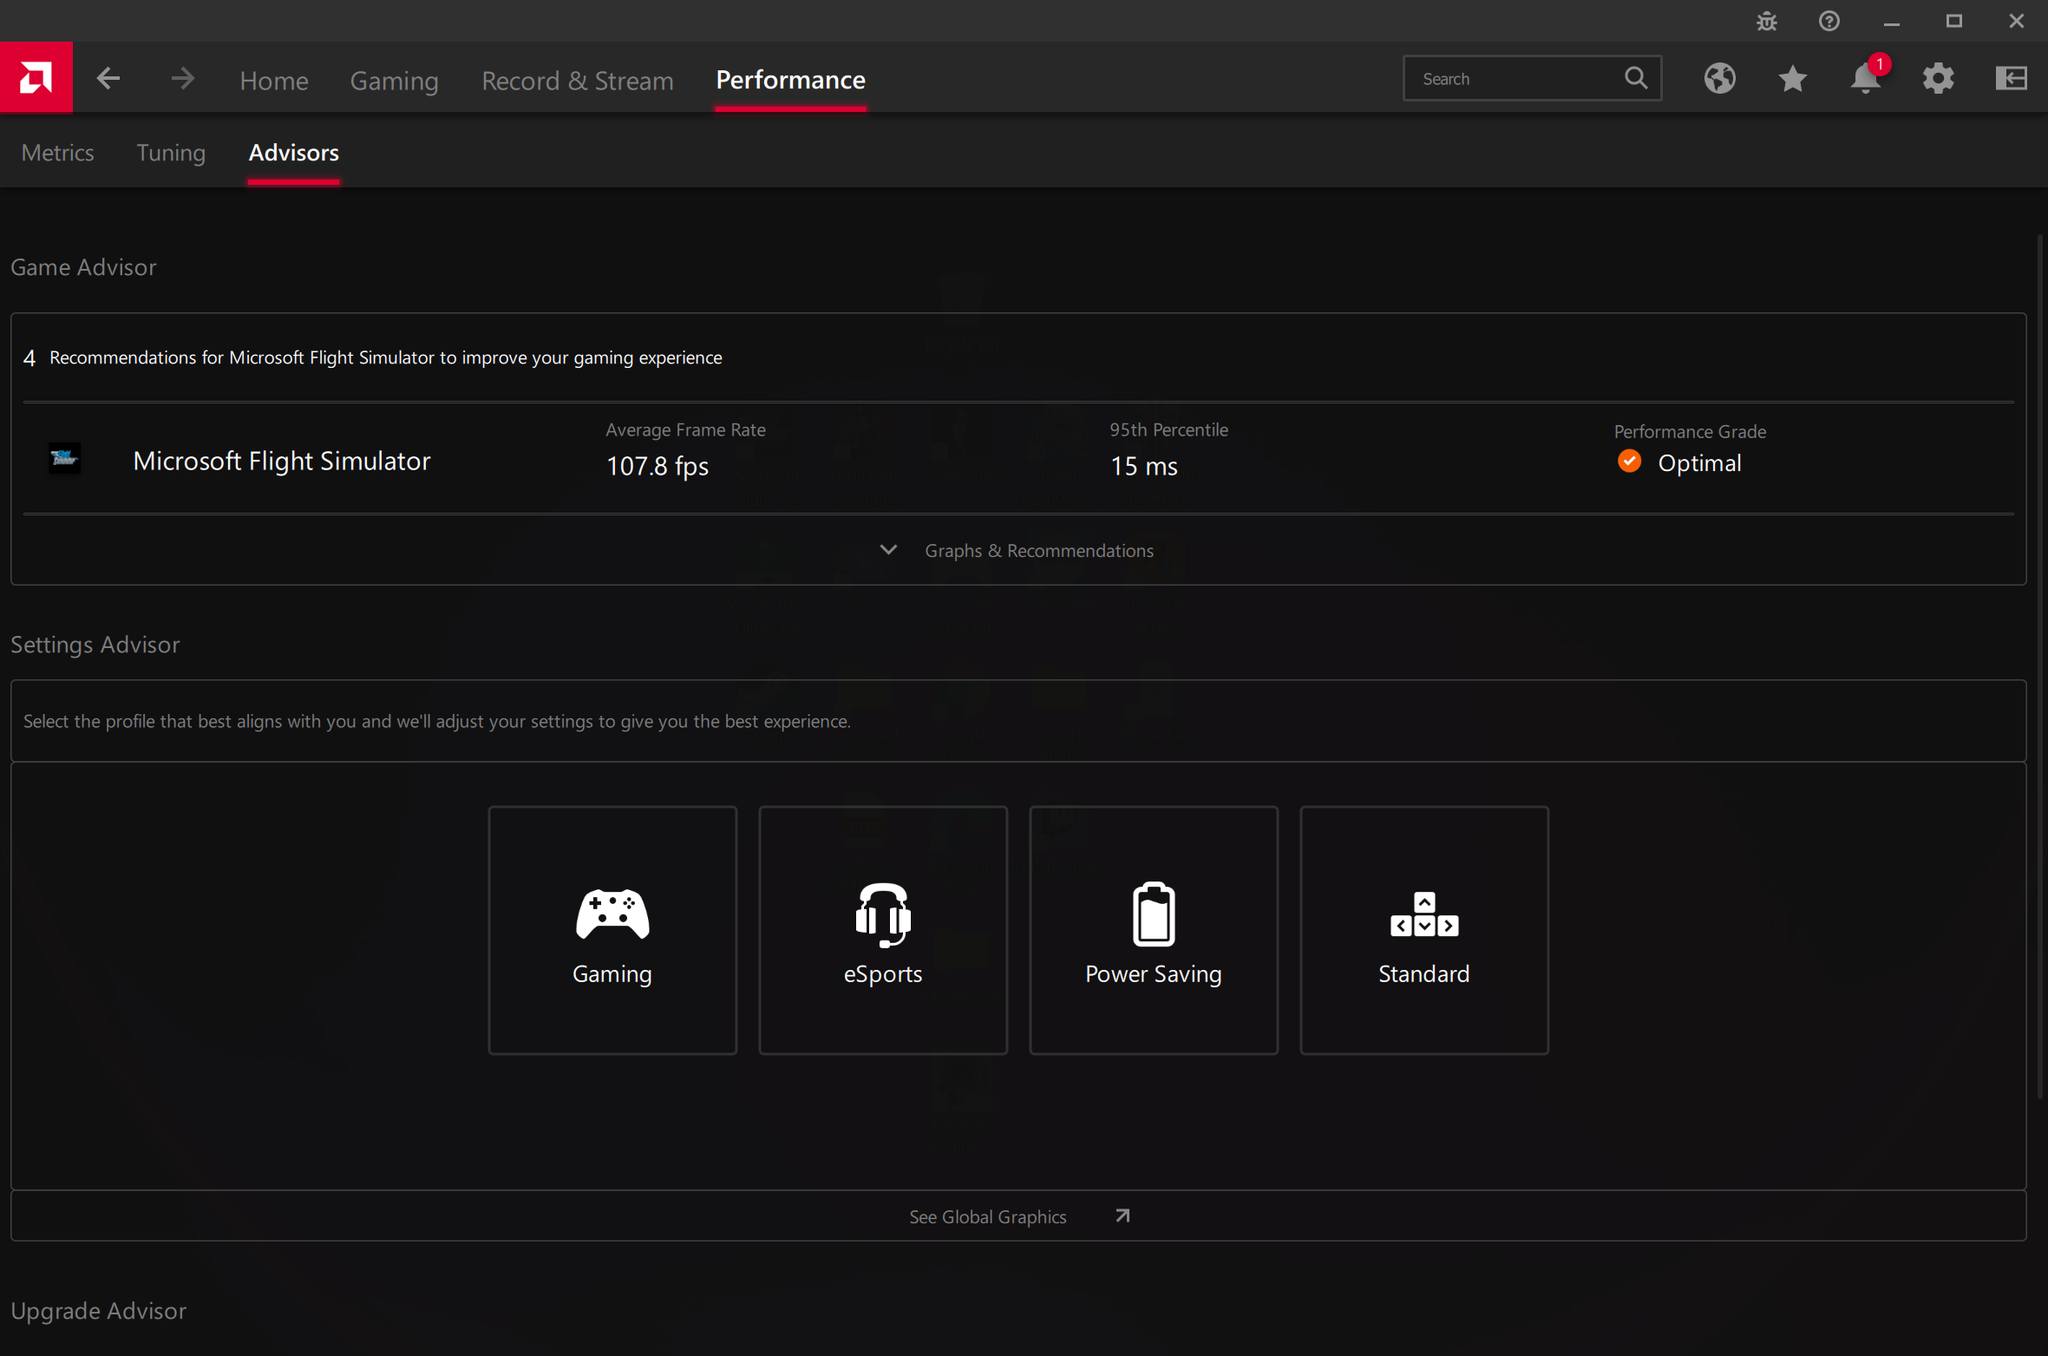2048x1356 pixels.
Task: Click the Upgrade Advisor heading
Action: pos(98,1311)
